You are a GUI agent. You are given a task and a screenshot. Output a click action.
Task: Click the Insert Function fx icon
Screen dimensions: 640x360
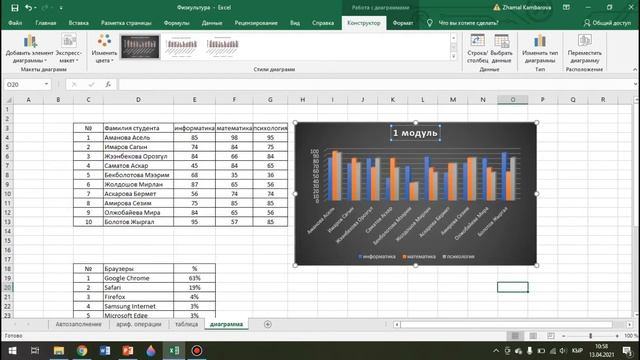[x=108, y=84]
